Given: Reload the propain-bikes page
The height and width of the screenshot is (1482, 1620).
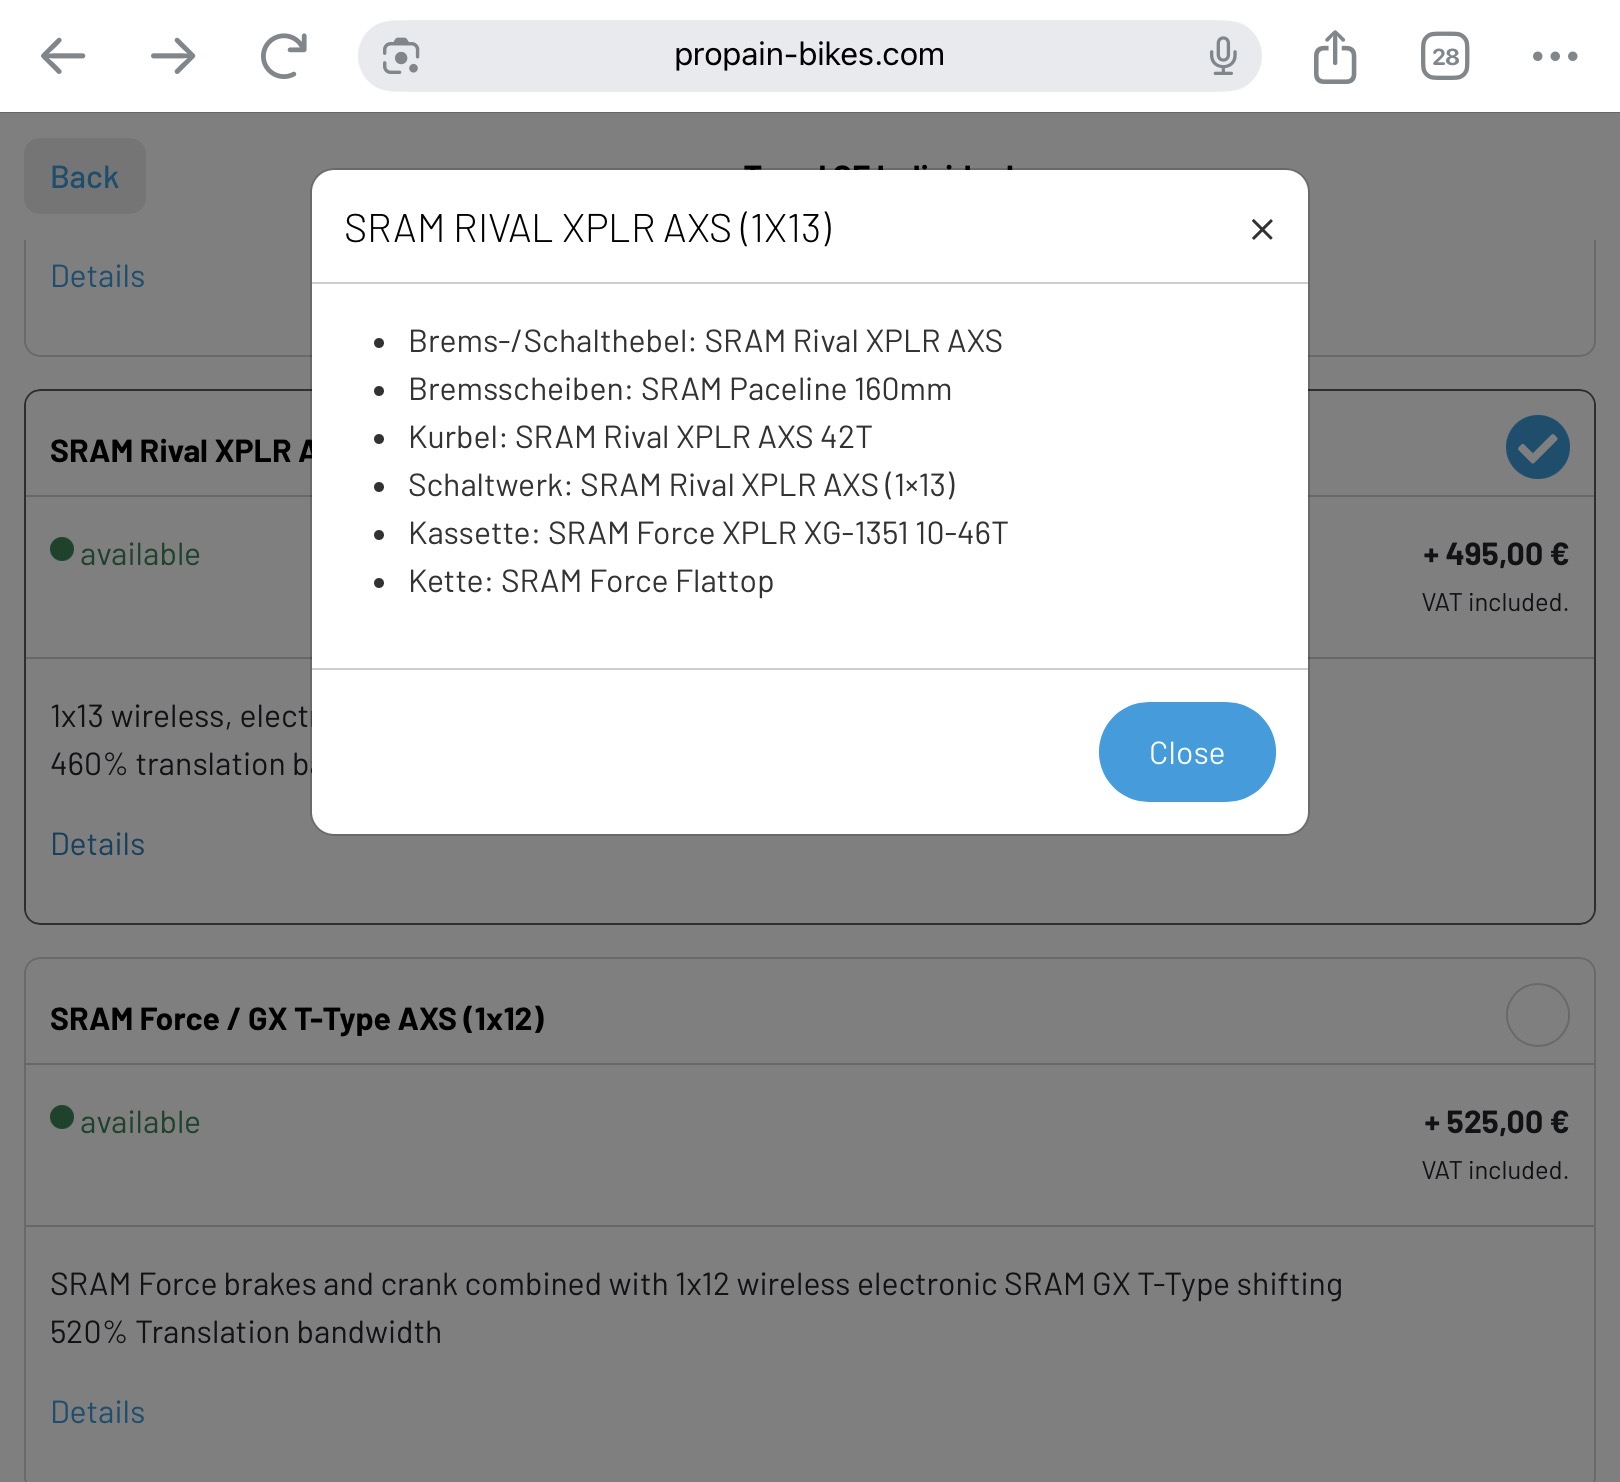Looking at the screenshot, I should click(x=283, y=56).
